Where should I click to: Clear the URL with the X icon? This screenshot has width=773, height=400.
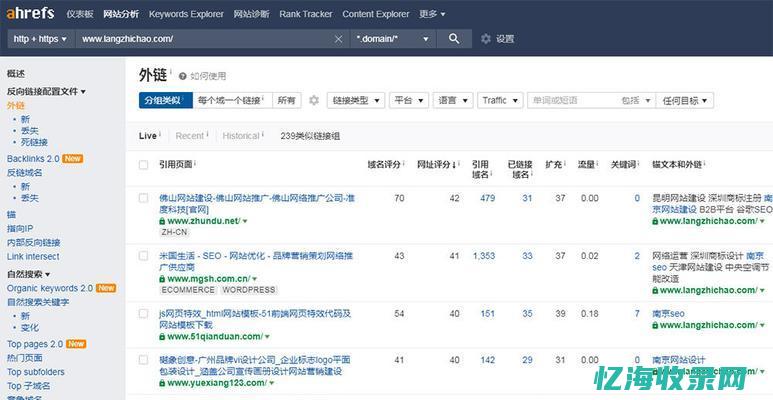click(x=339, y=39)
